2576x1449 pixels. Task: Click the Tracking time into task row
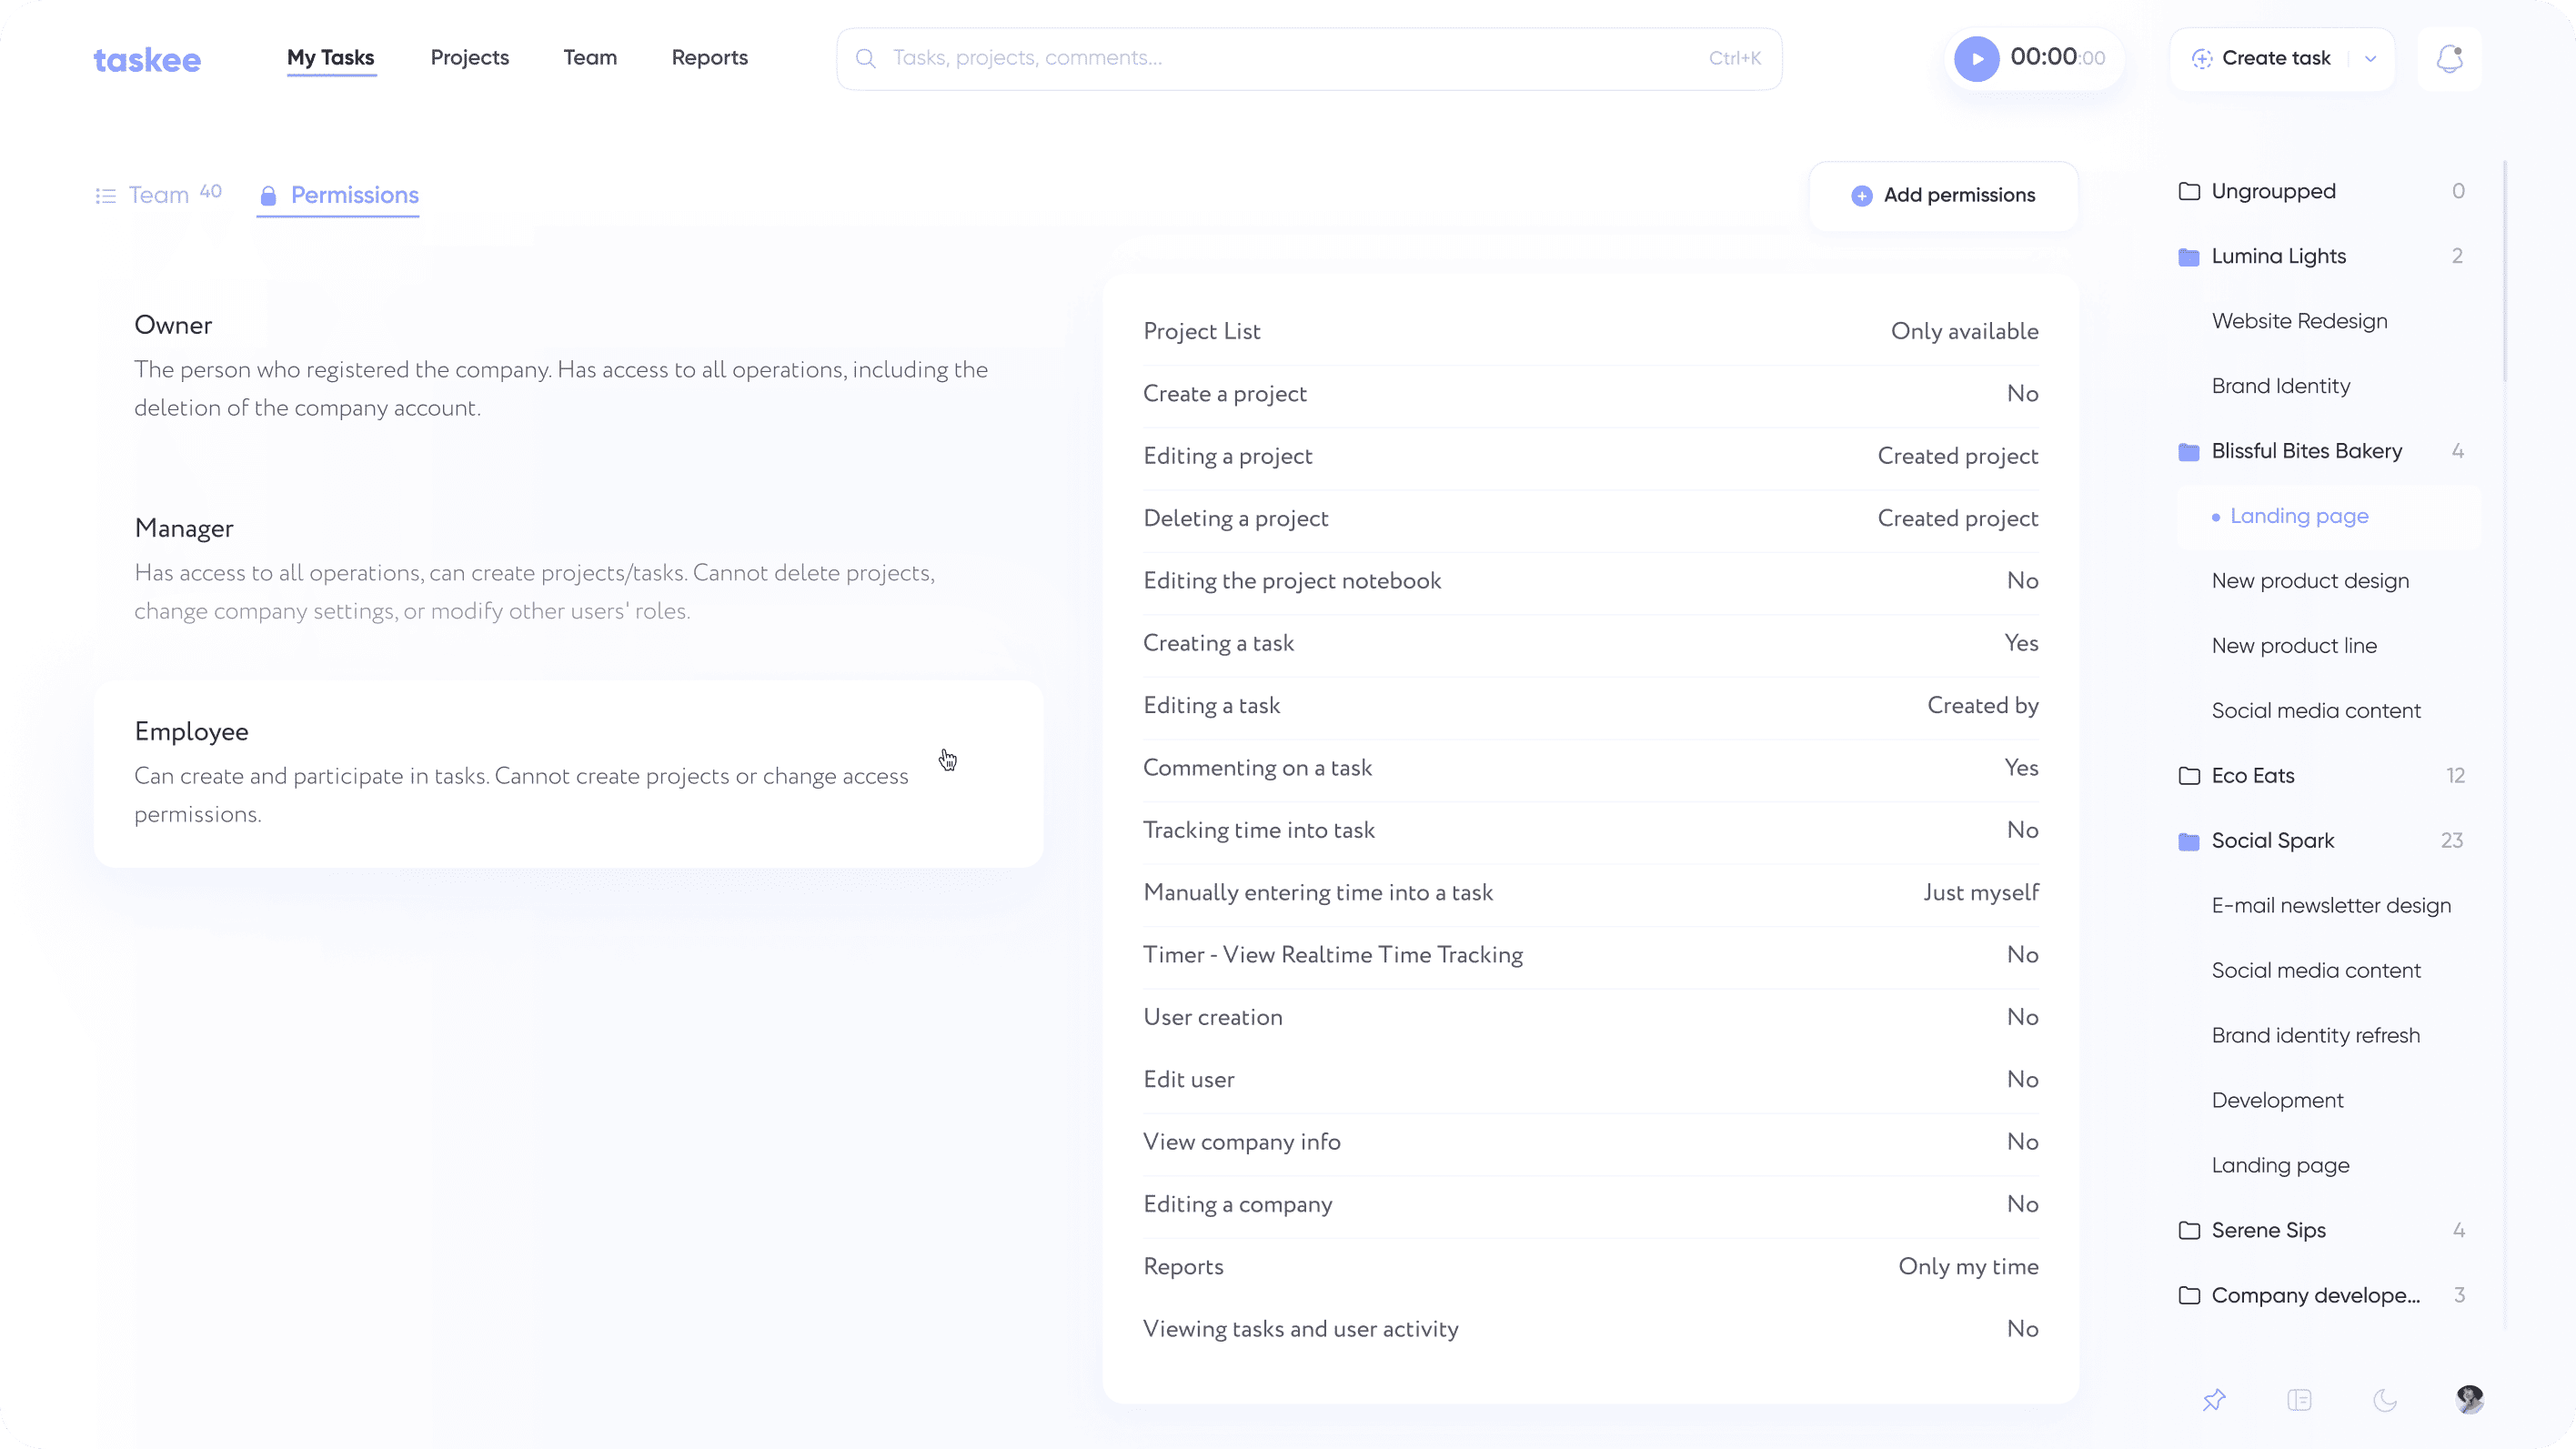[x=1591, y=831]
